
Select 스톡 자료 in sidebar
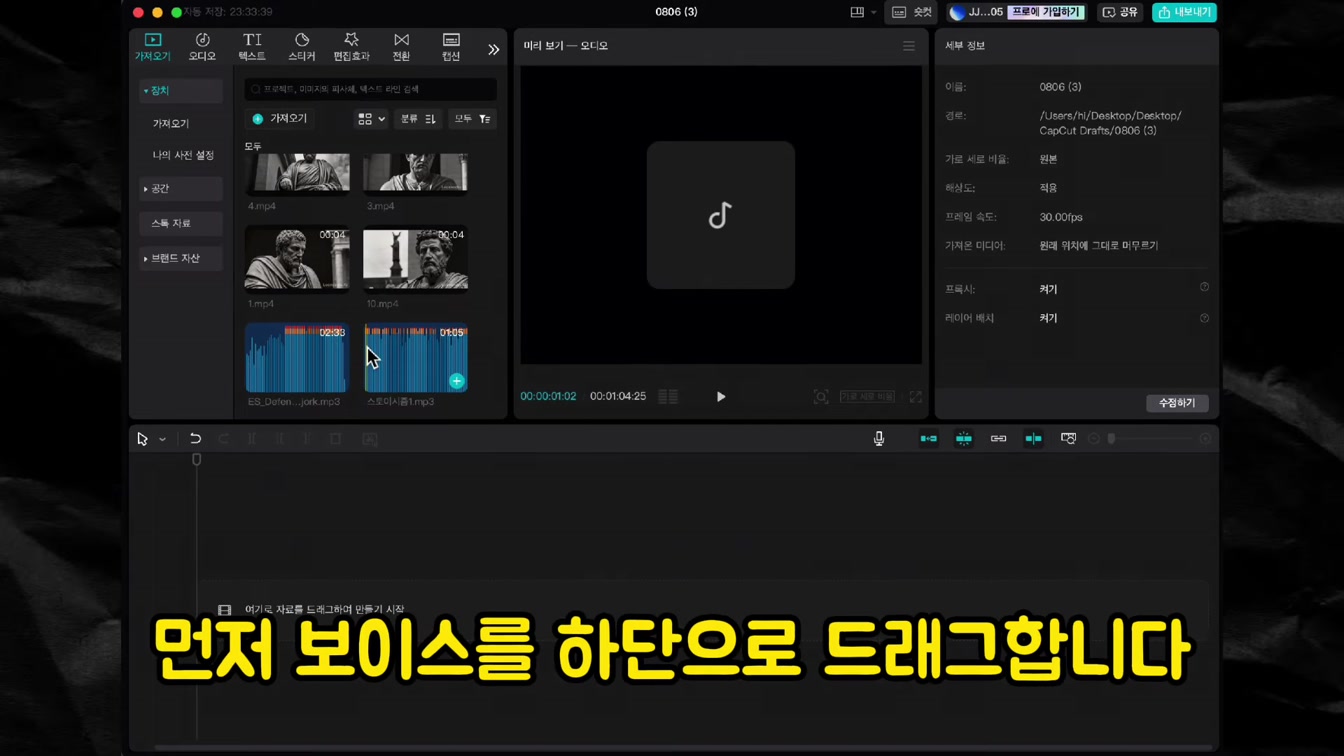(180, 223)
